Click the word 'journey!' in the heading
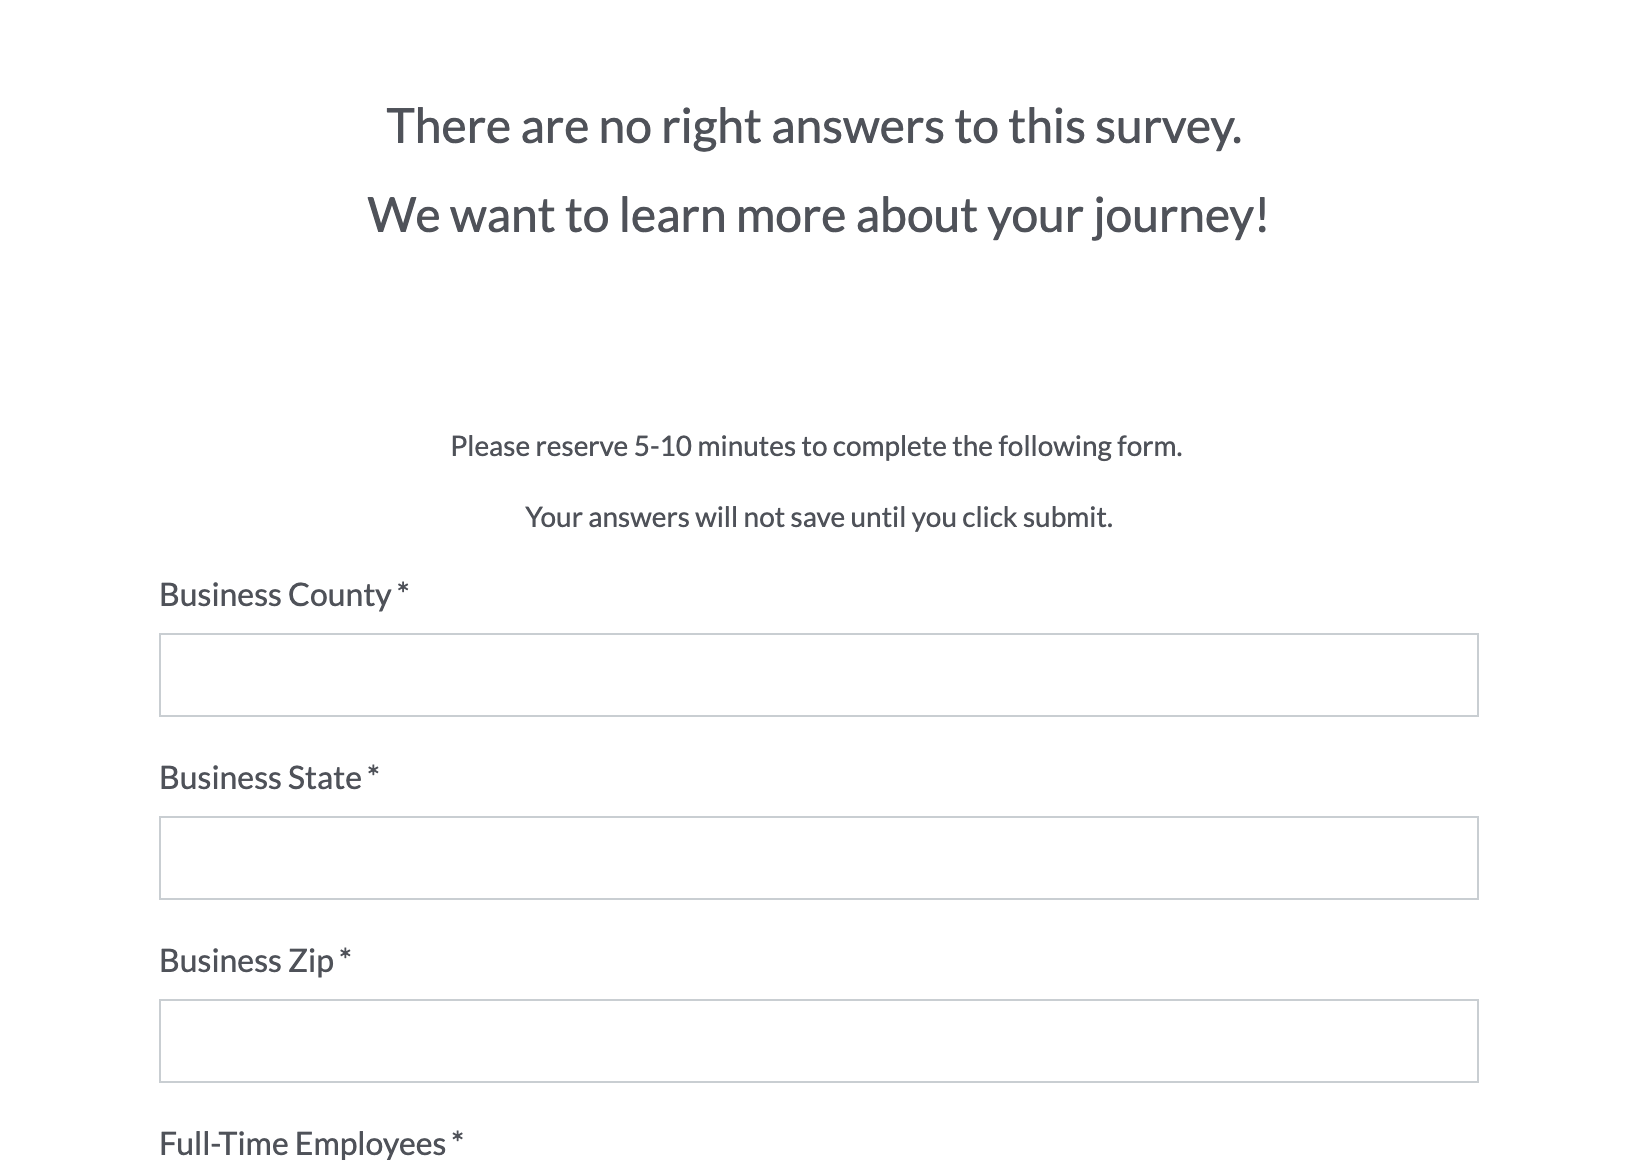The image size is (1642, 1160). [1180, 217]
